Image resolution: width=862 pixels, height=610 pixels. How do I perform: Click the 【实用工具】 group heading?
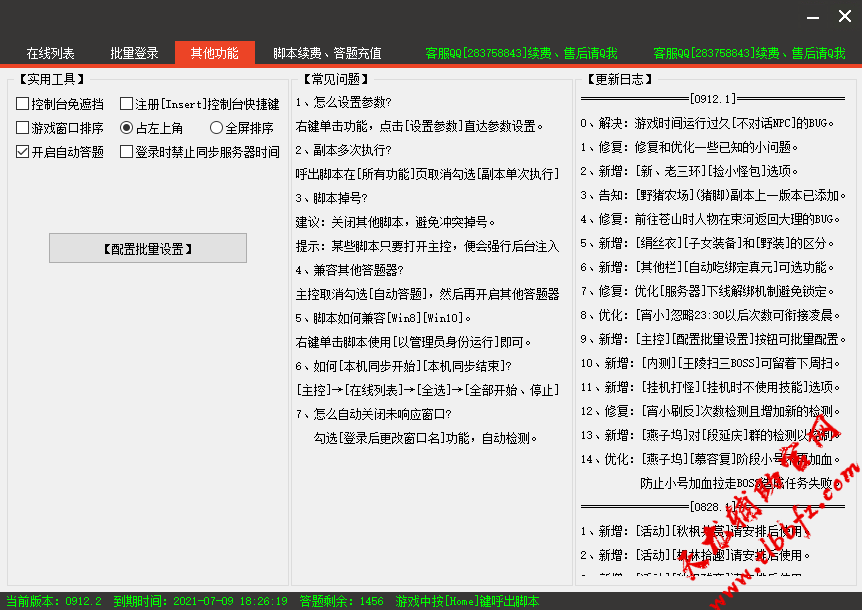[x=51, y=79]
